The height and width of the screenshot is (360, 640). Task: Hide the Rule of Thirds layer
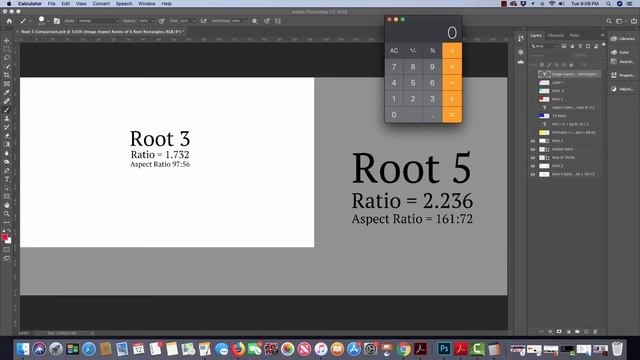pos(533,158)
